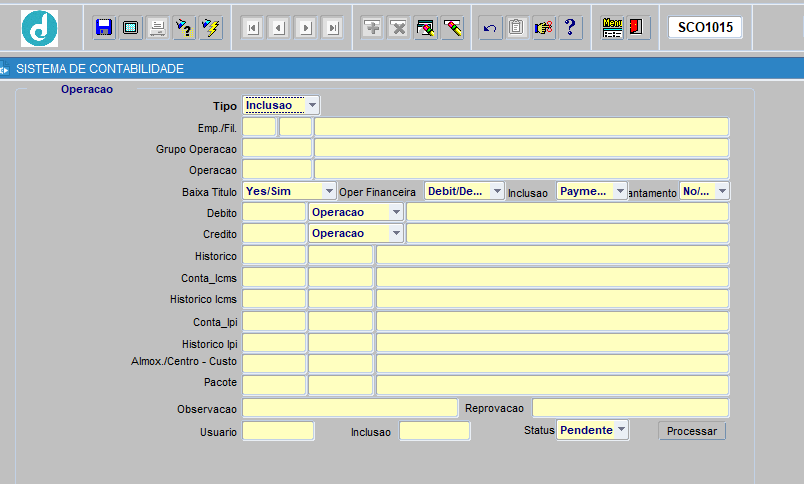Click the Clear form eraser window icon
804x484 pixels.
(426, 28)
